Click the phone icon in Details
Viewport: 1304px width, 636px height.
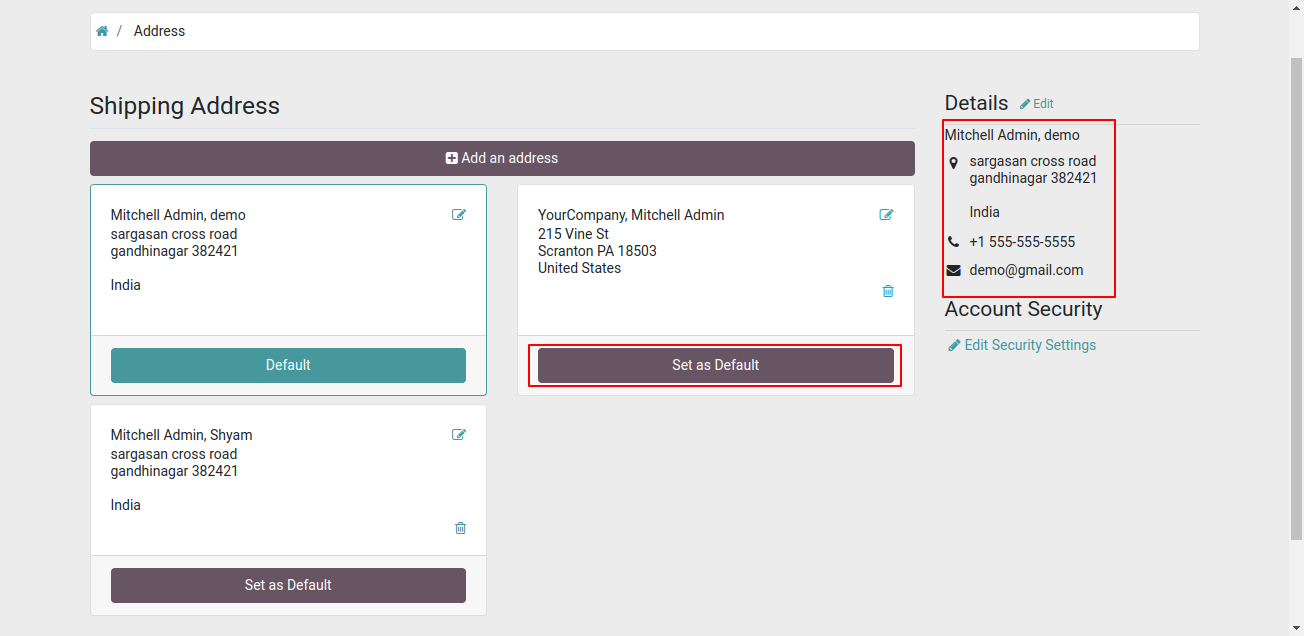coord(953,242)
